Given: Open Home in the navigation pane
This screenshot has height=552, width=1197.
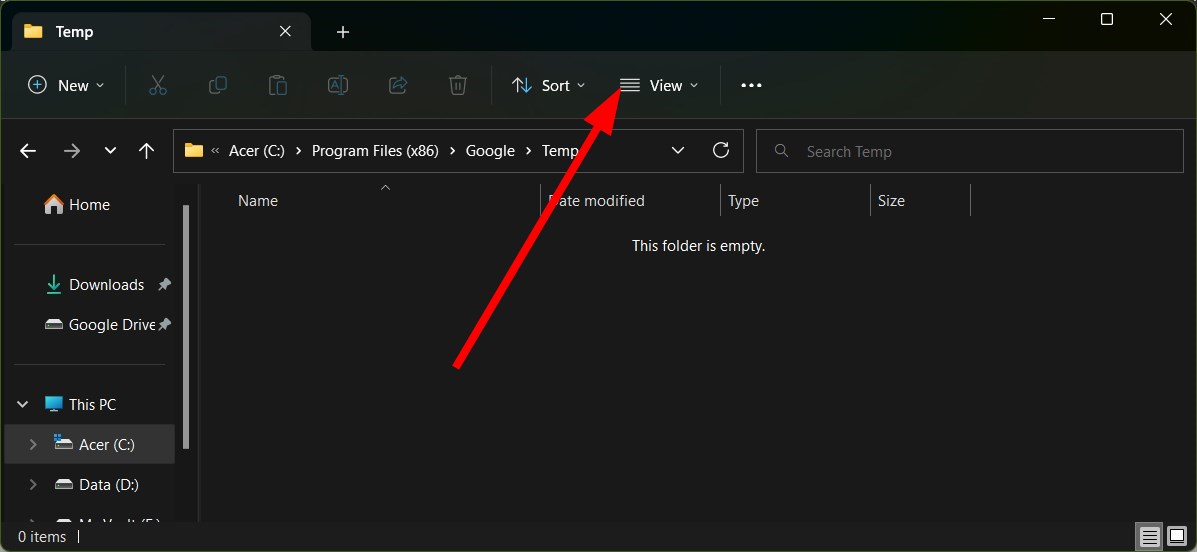Looking at the screenshot, I should (89, 205).
